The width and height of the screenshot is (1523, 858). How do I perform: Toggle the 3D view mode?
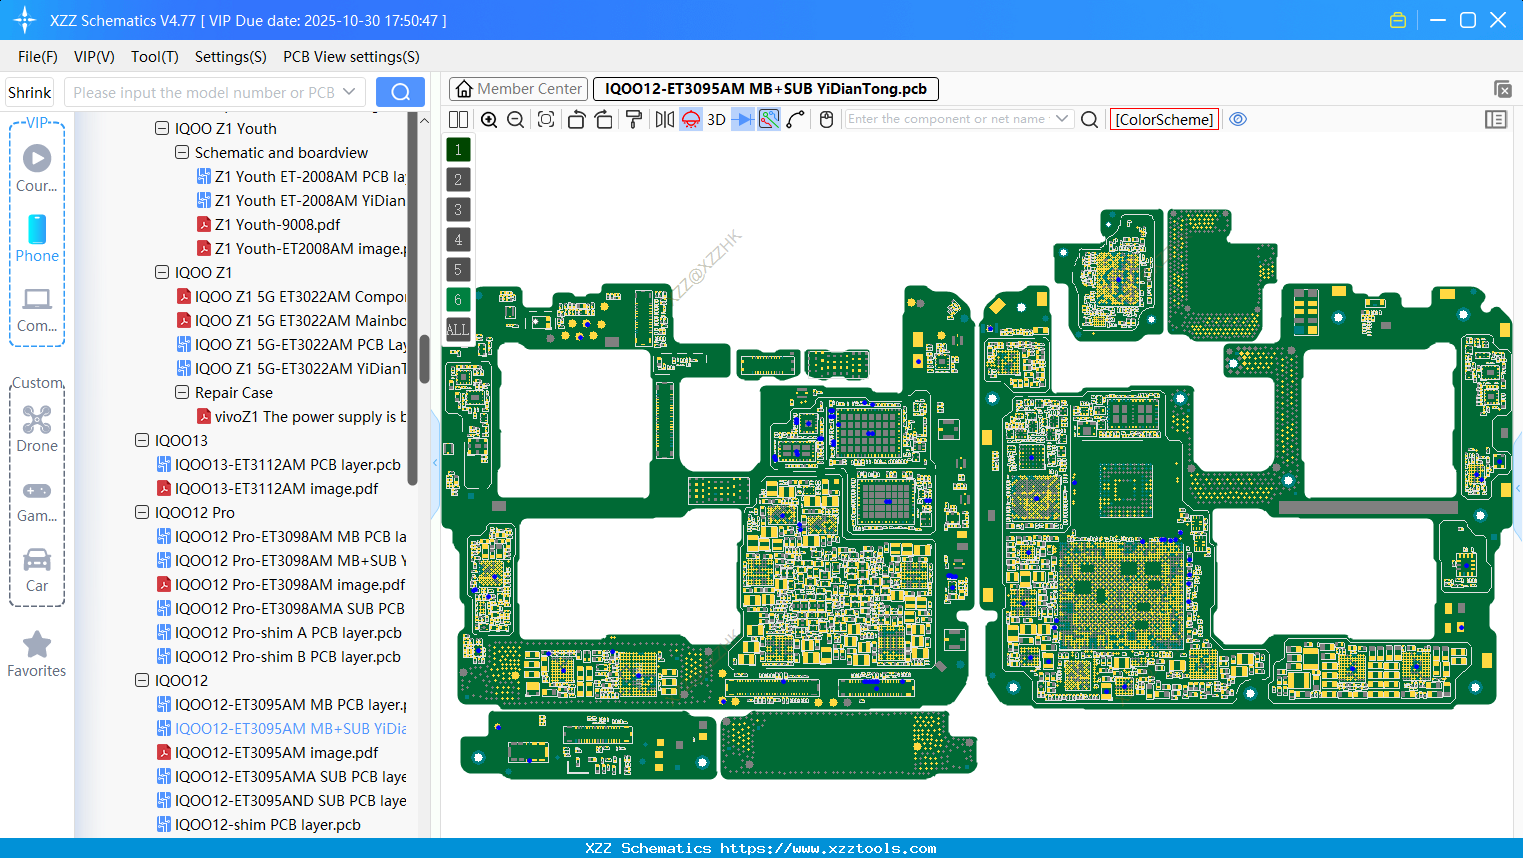(716, 120)
